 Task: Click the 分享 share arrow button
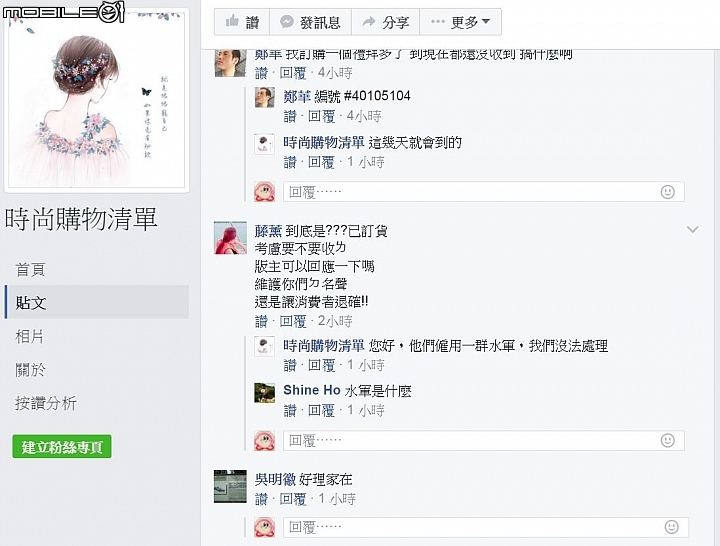click(385, 22)
